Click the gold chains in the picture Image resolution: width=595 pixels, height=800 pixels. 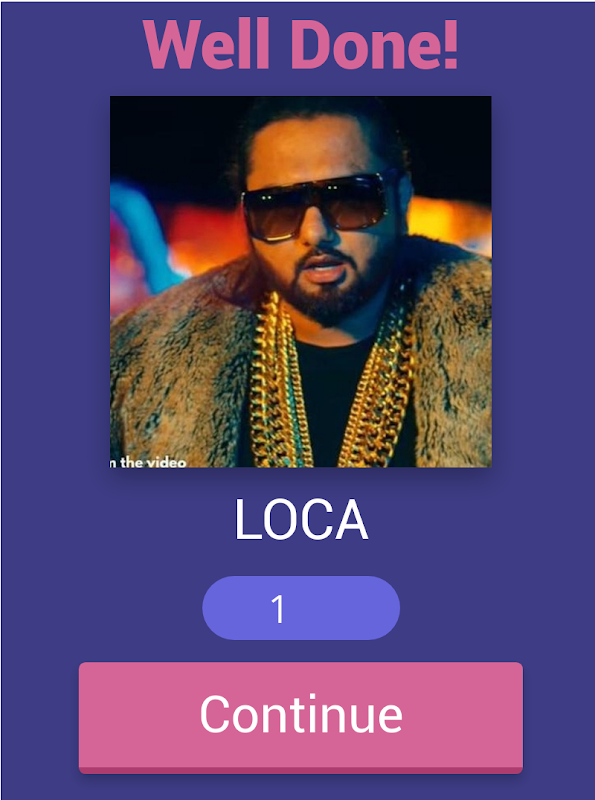[x=332, y=380]
